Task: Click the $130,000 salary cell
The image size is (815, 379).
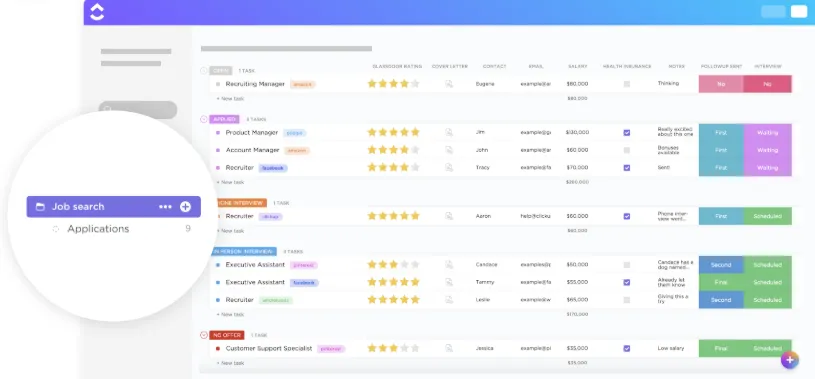Action: point(577,133)
